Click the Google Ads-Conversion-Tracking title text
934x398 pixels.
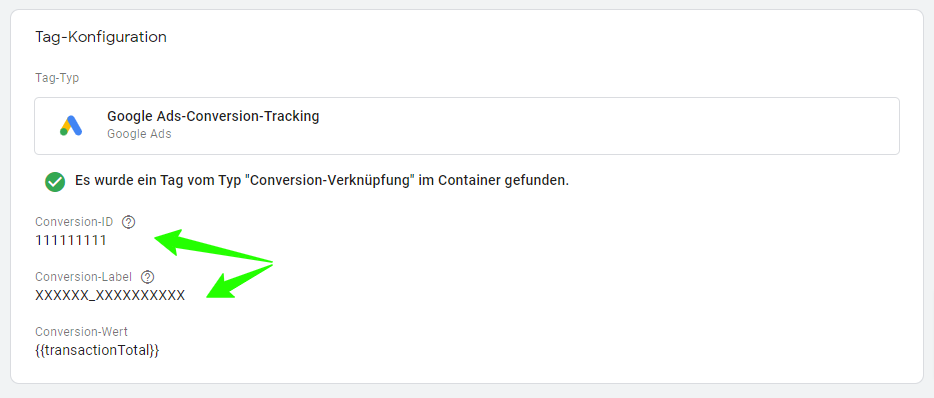(x=213, y=116)
